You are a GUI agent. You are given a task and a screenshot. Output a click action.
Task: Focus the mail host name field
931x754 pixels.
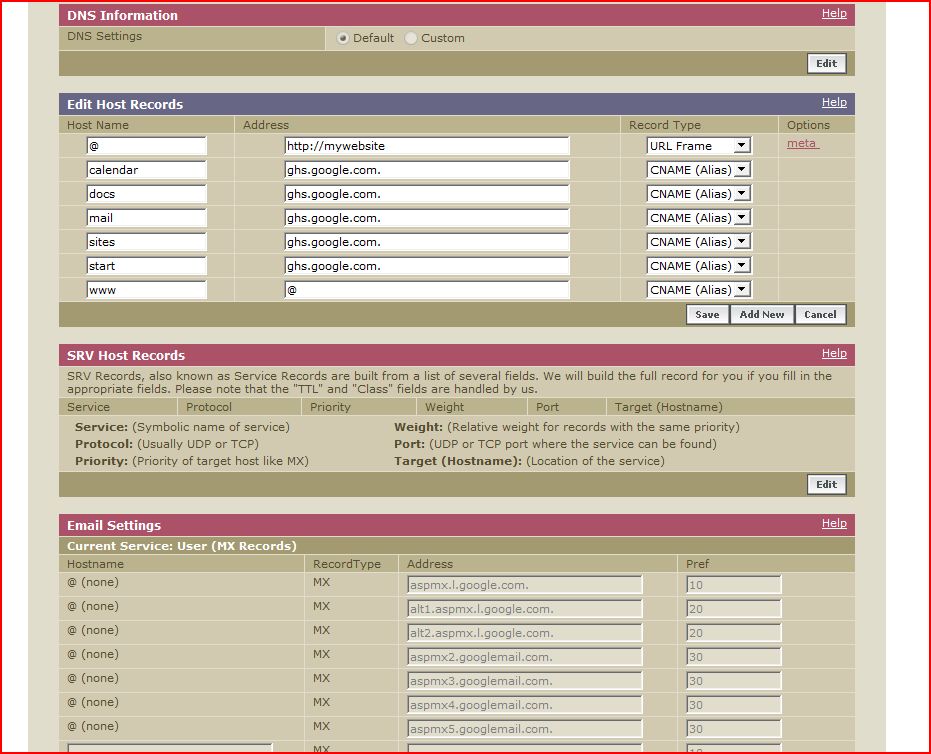click(x=147, y=218)
